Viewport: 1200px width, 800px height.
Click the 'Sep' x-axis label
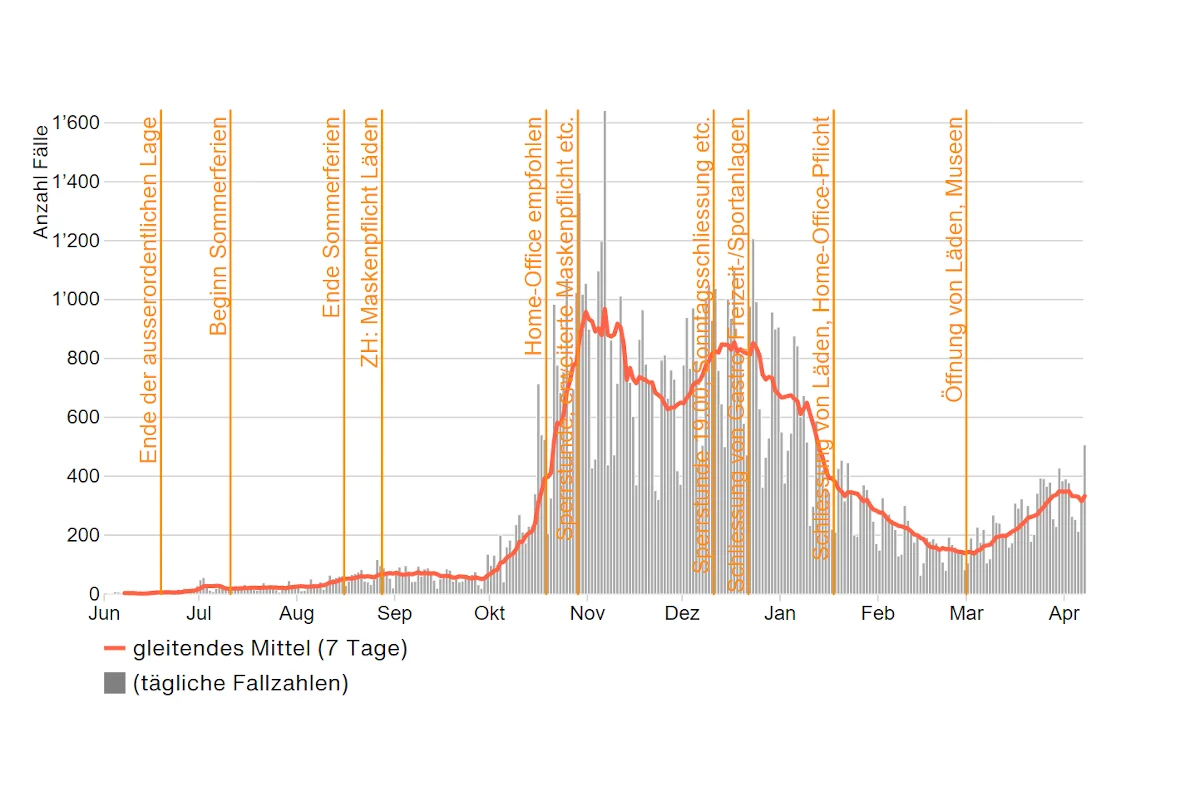point(395,613)
